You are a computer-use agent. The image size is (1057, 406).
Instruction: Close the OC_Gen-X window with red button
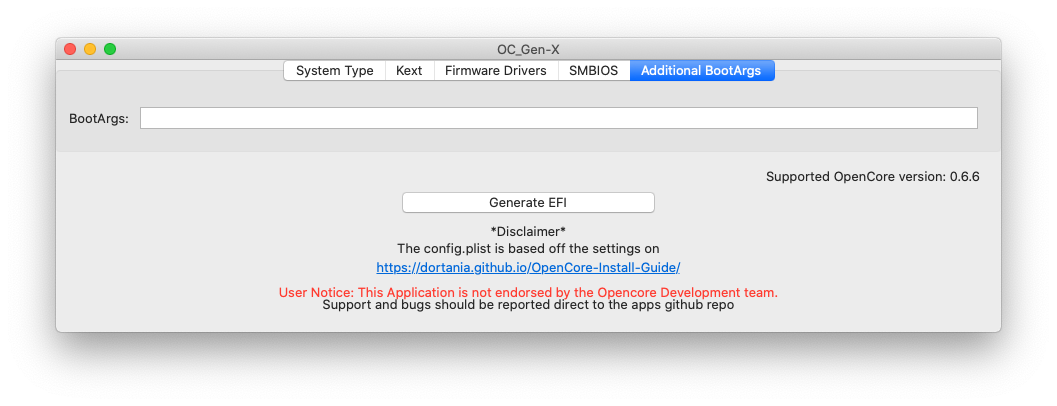coord(70,49)
